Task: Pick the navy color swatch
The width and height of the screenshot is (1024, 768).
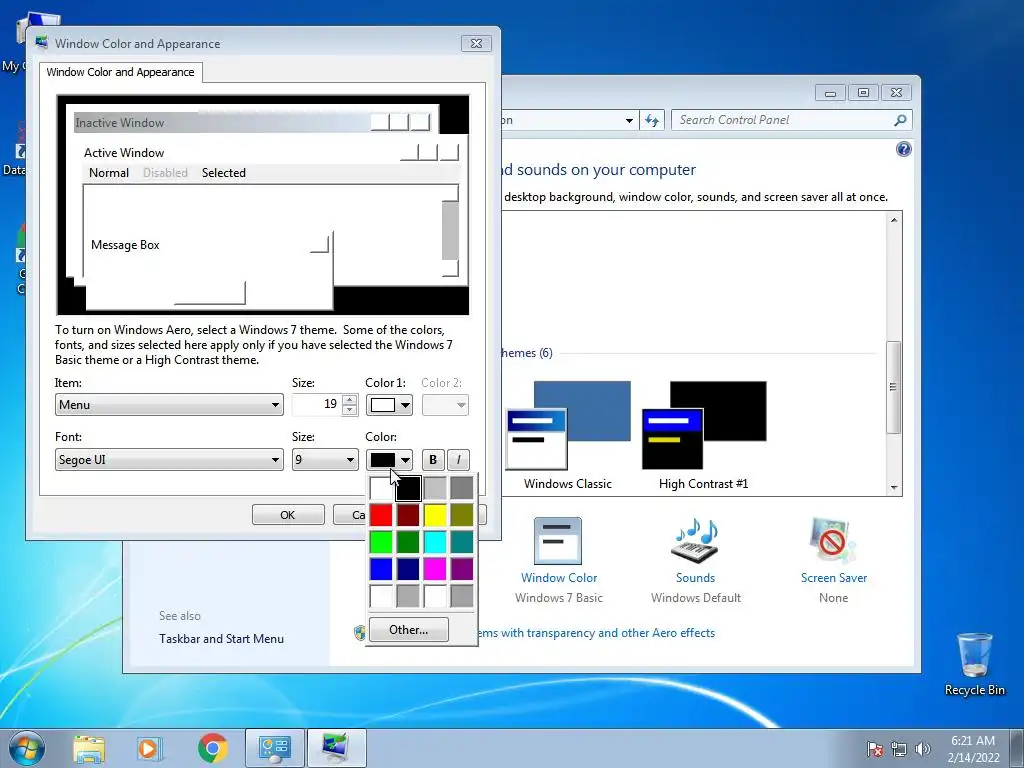Action: point(408,569)
